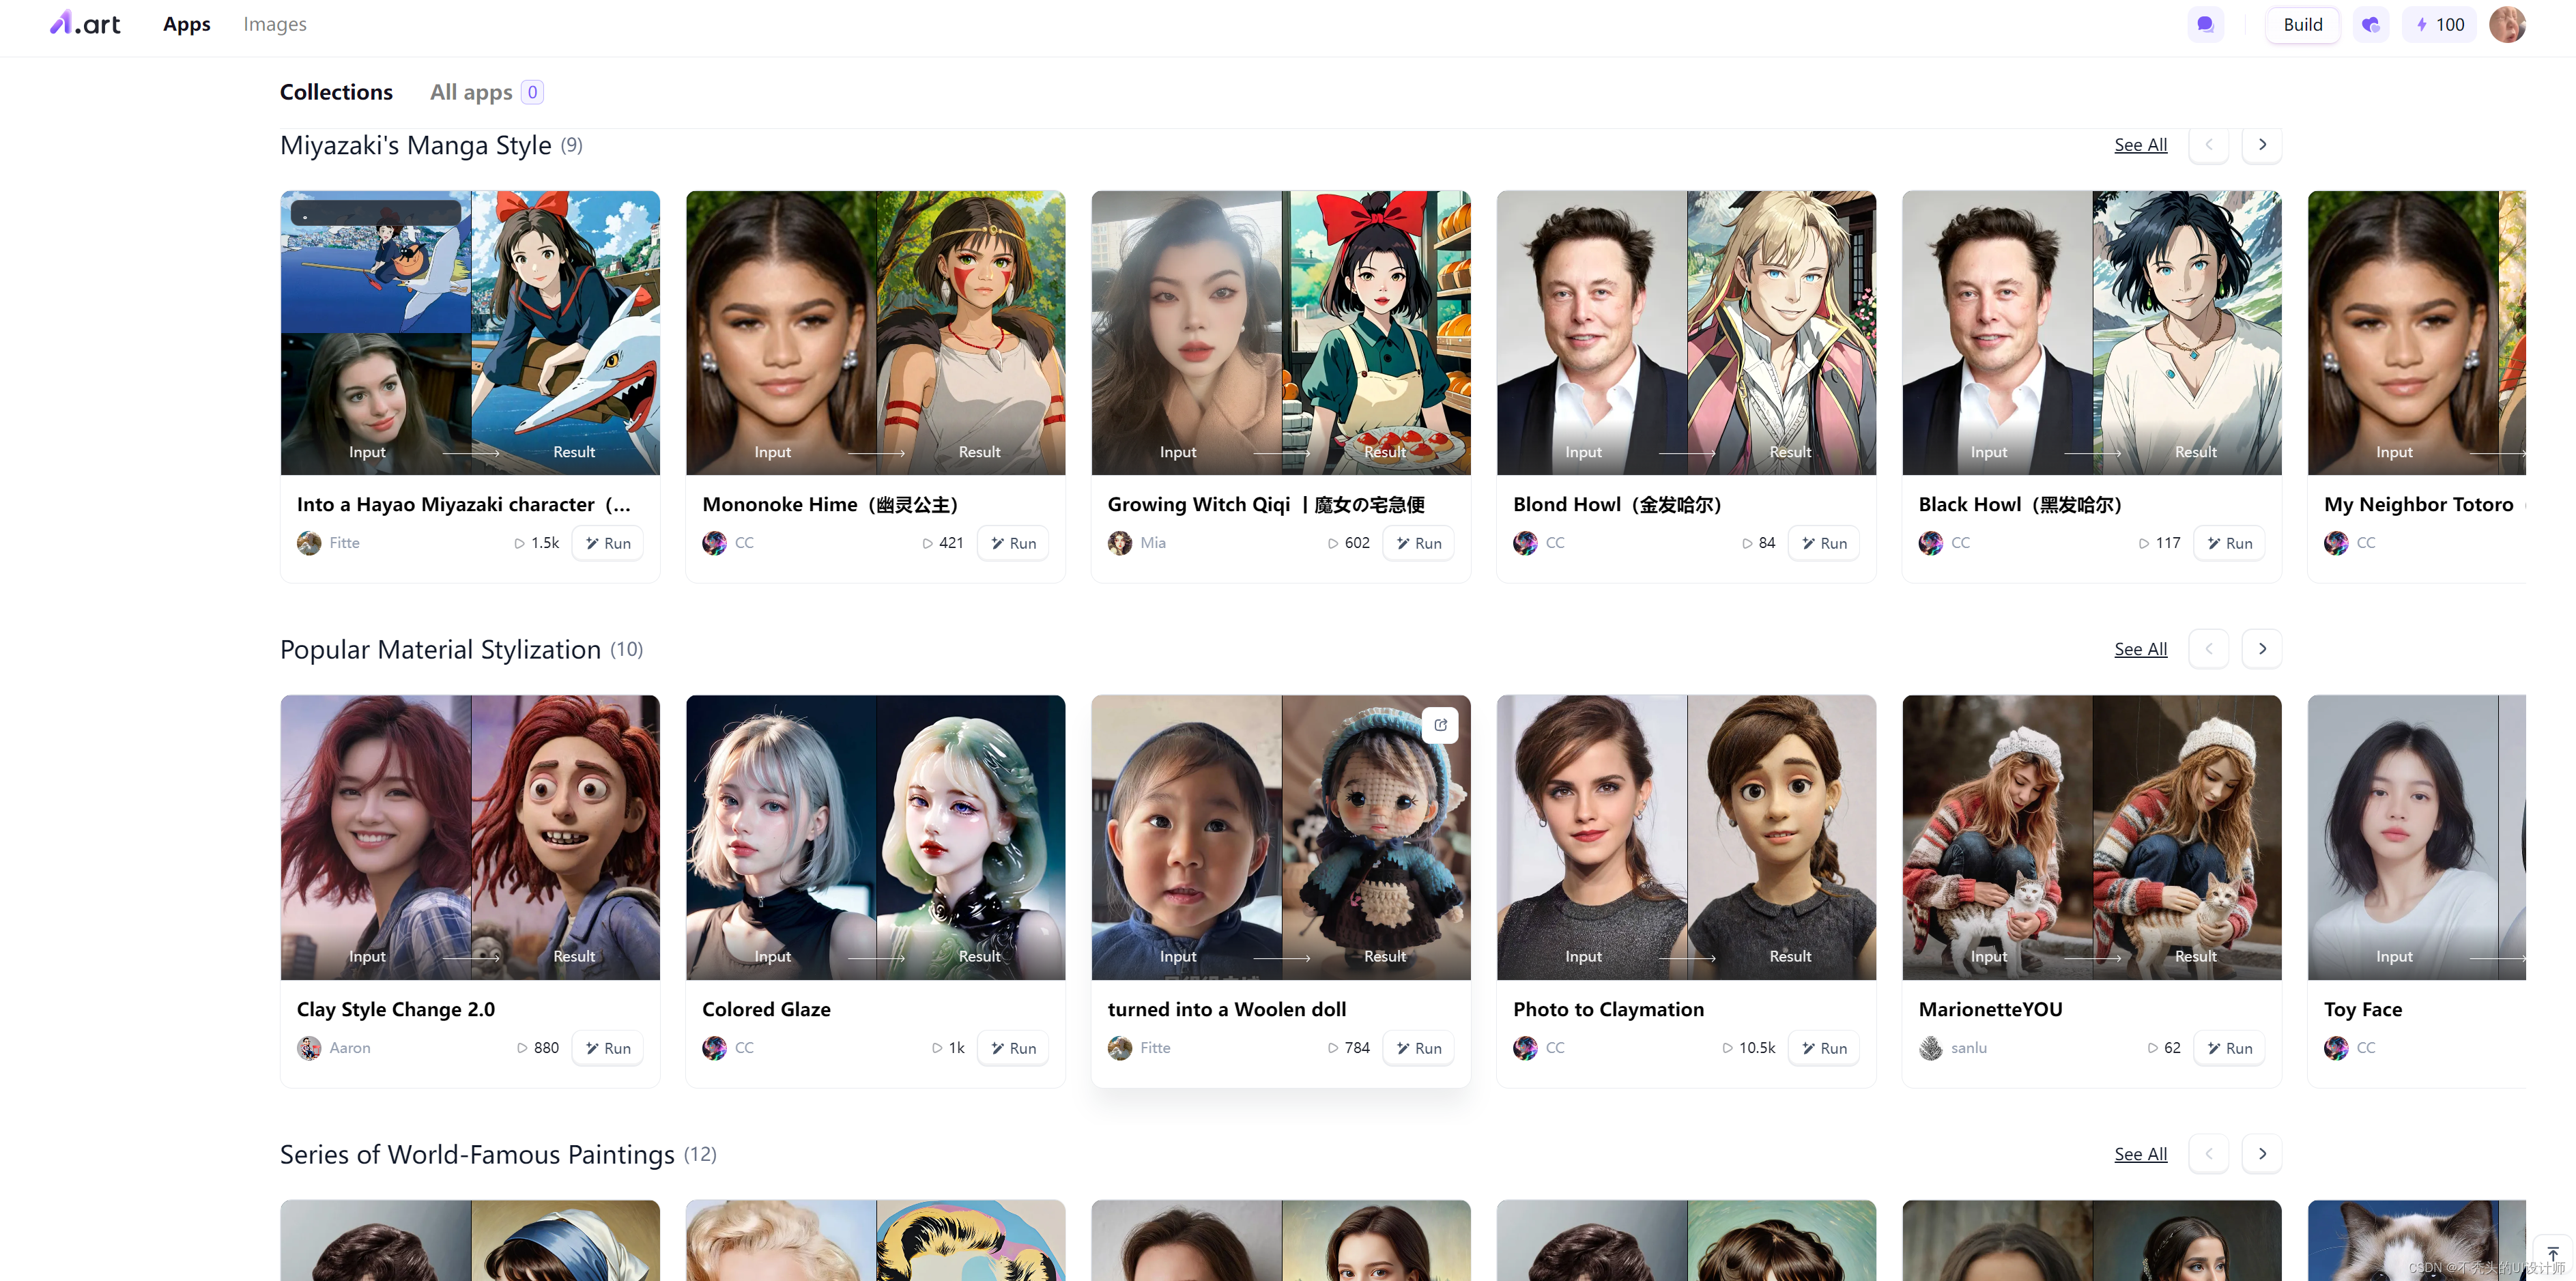Select the All apps tab
The image size is (2576, 1281).
[x=471, y=92]
